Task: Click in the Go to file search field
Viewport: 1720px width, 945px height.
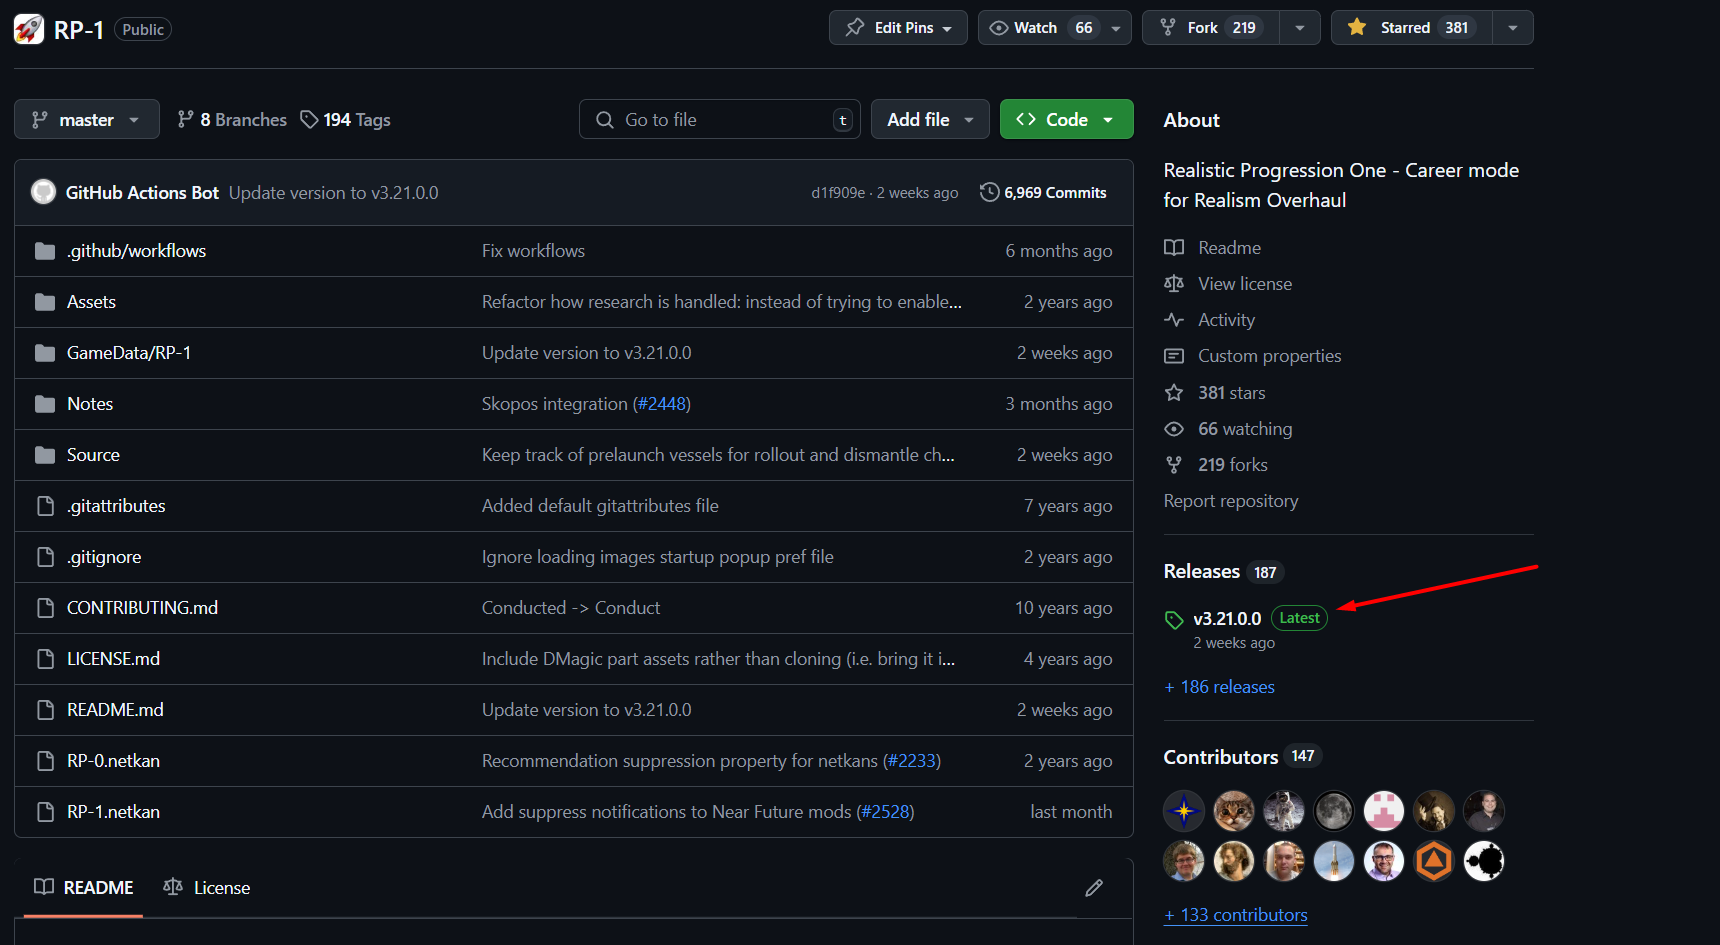Action: click(x=719, y=119)
